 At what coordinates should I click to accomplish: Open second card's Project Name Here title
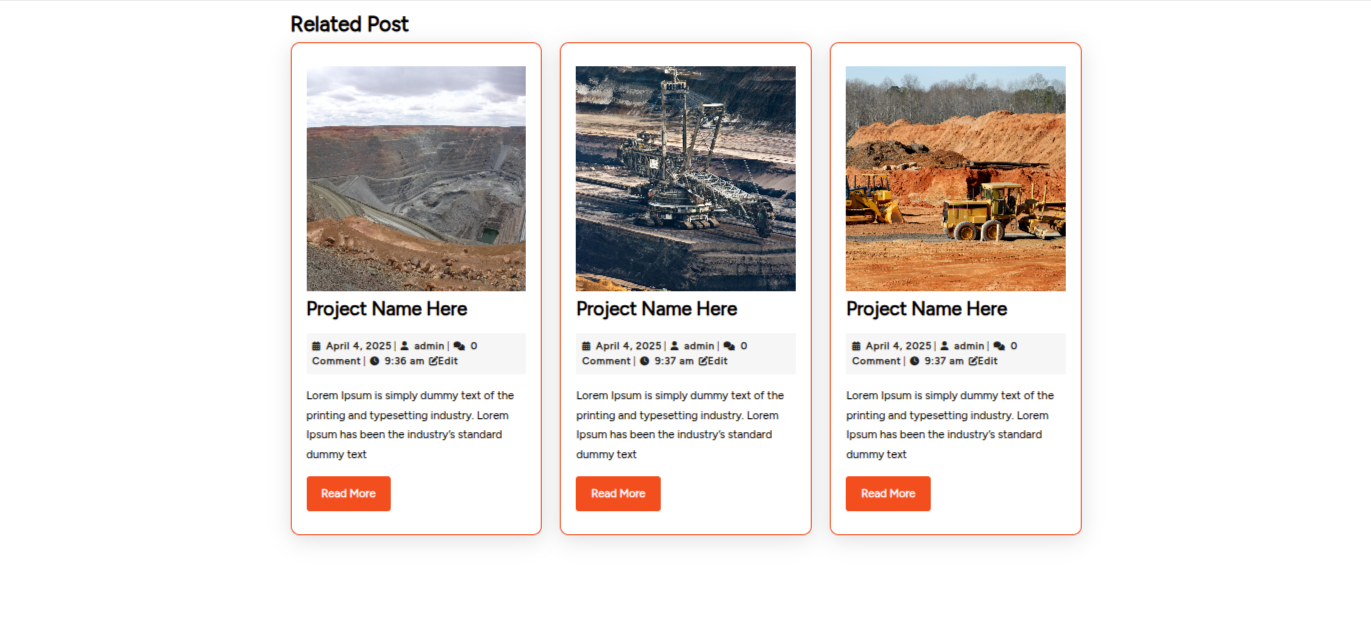tap(656, 309)
